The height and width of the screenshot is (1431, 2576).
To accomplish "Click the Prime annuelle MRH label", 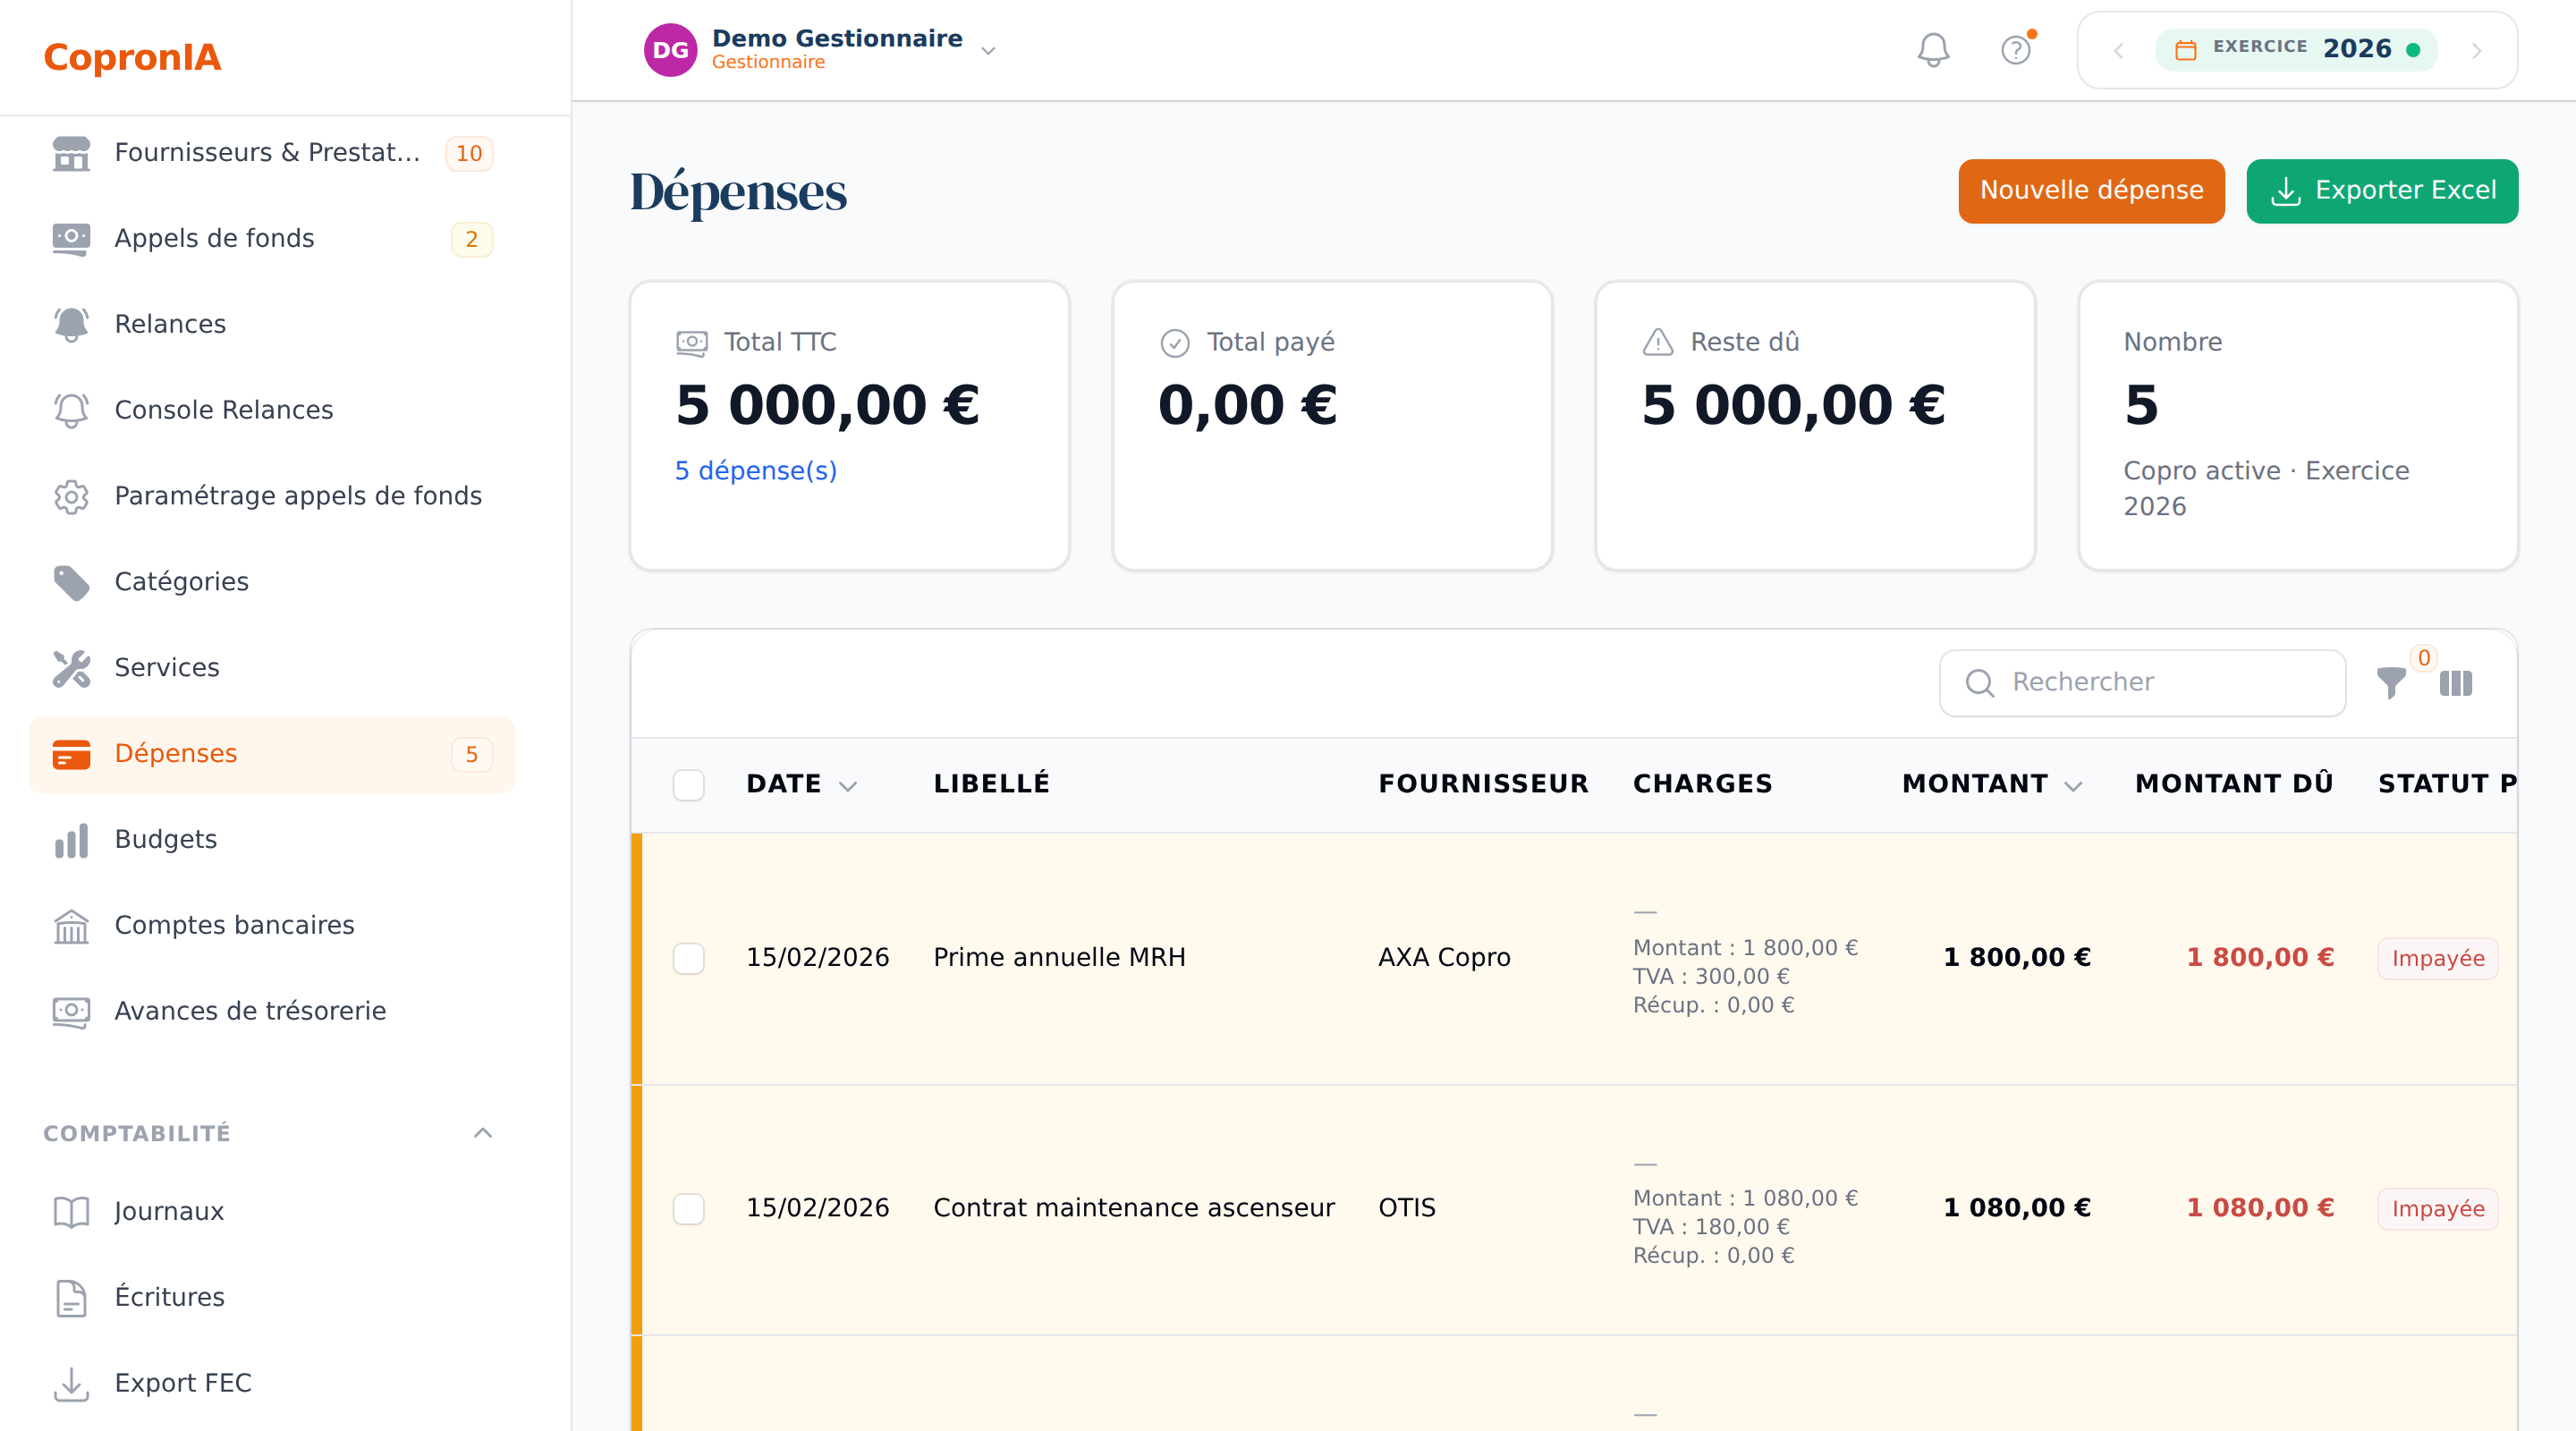I will pyautogui.click(x=1059, y=958).
